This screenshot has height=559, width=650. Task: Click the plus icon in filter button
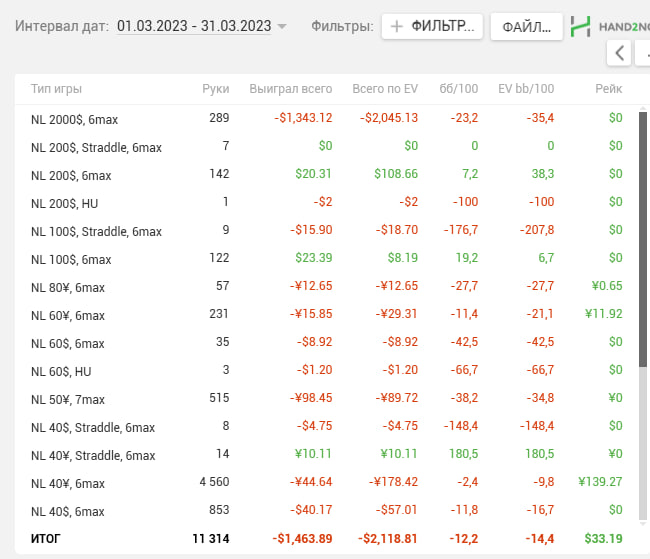pos(397,27)
